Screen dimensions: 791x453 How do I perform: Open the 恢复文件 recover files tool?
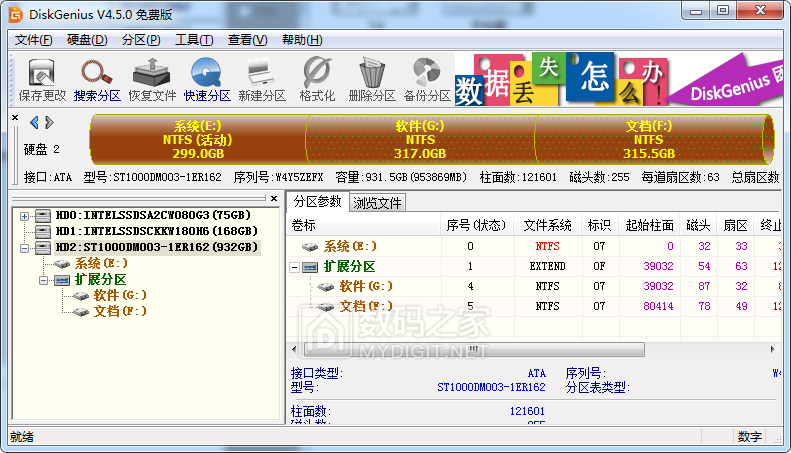(152, 80)
